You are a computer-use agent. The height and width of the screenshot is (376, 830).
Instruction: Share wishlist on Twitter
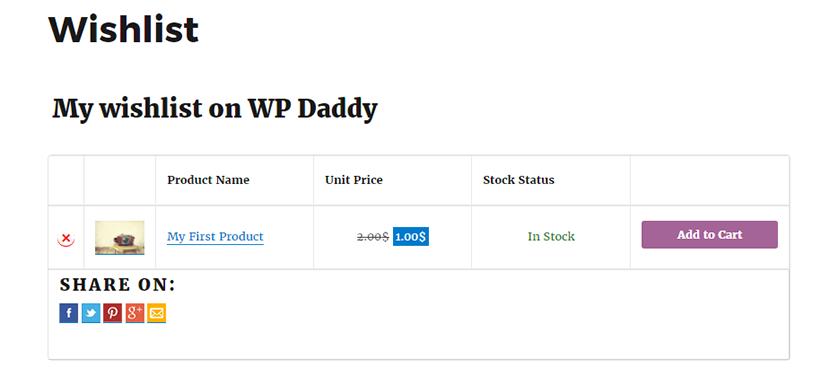coord(91,313)
